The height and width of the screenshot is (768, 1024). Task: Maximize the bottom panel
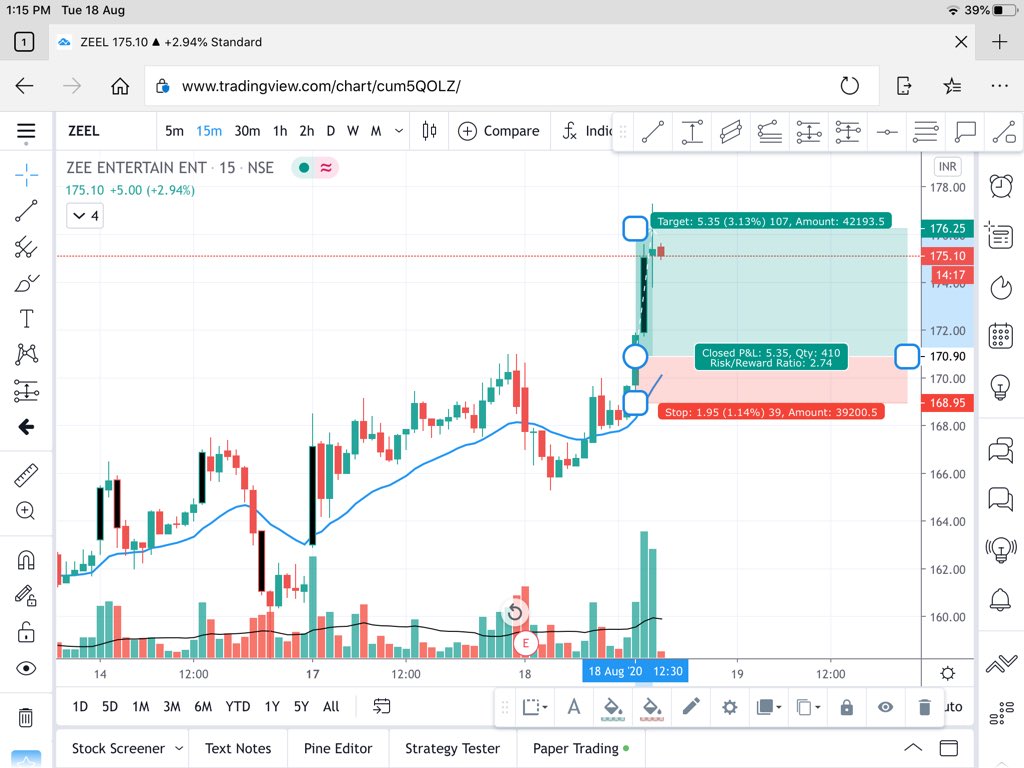pyautogui.click(x=948, y=748)
